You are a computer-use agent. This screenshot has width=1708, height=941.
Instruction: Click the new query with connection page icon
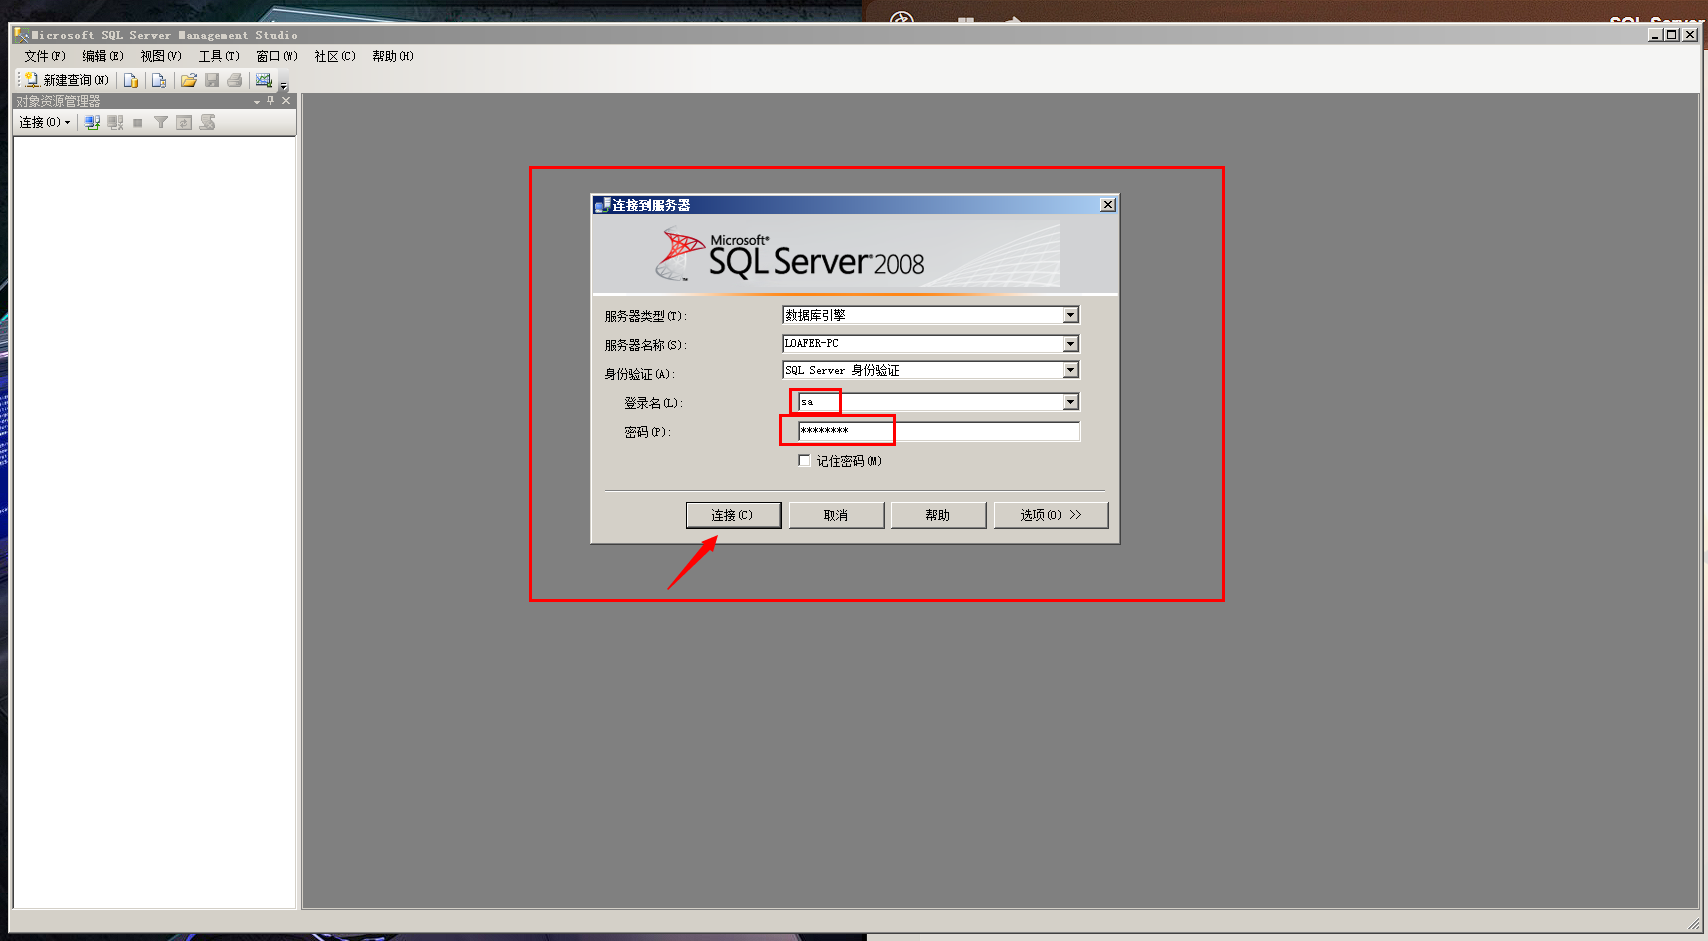(x=158, y=80)
